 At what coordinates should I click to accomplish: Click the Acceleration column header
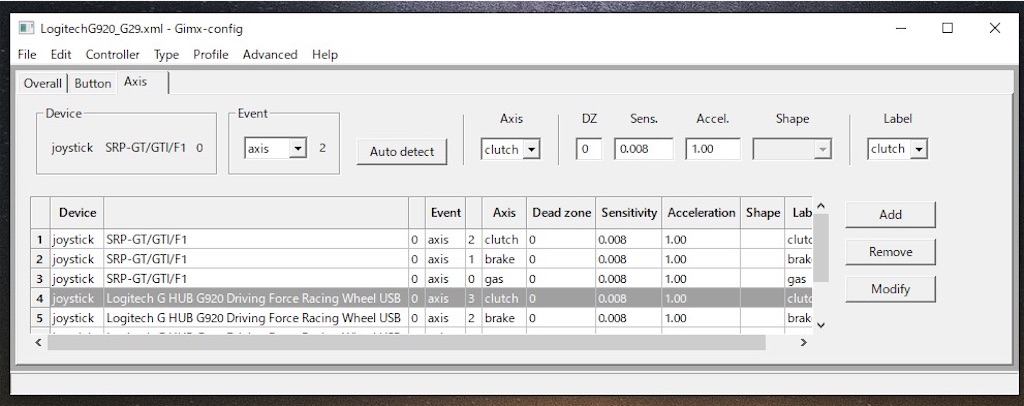701,213
